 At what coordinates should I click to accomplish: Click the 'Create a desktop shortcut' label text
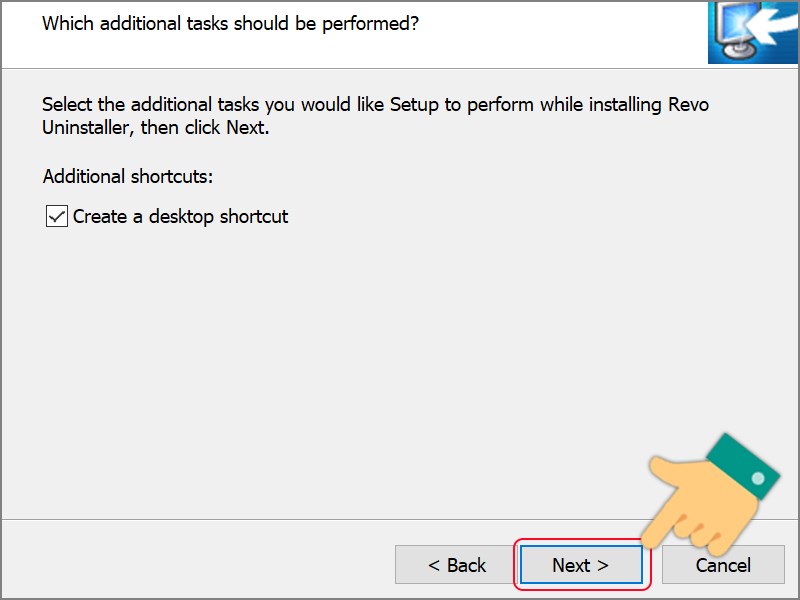(x=181, y=216)
